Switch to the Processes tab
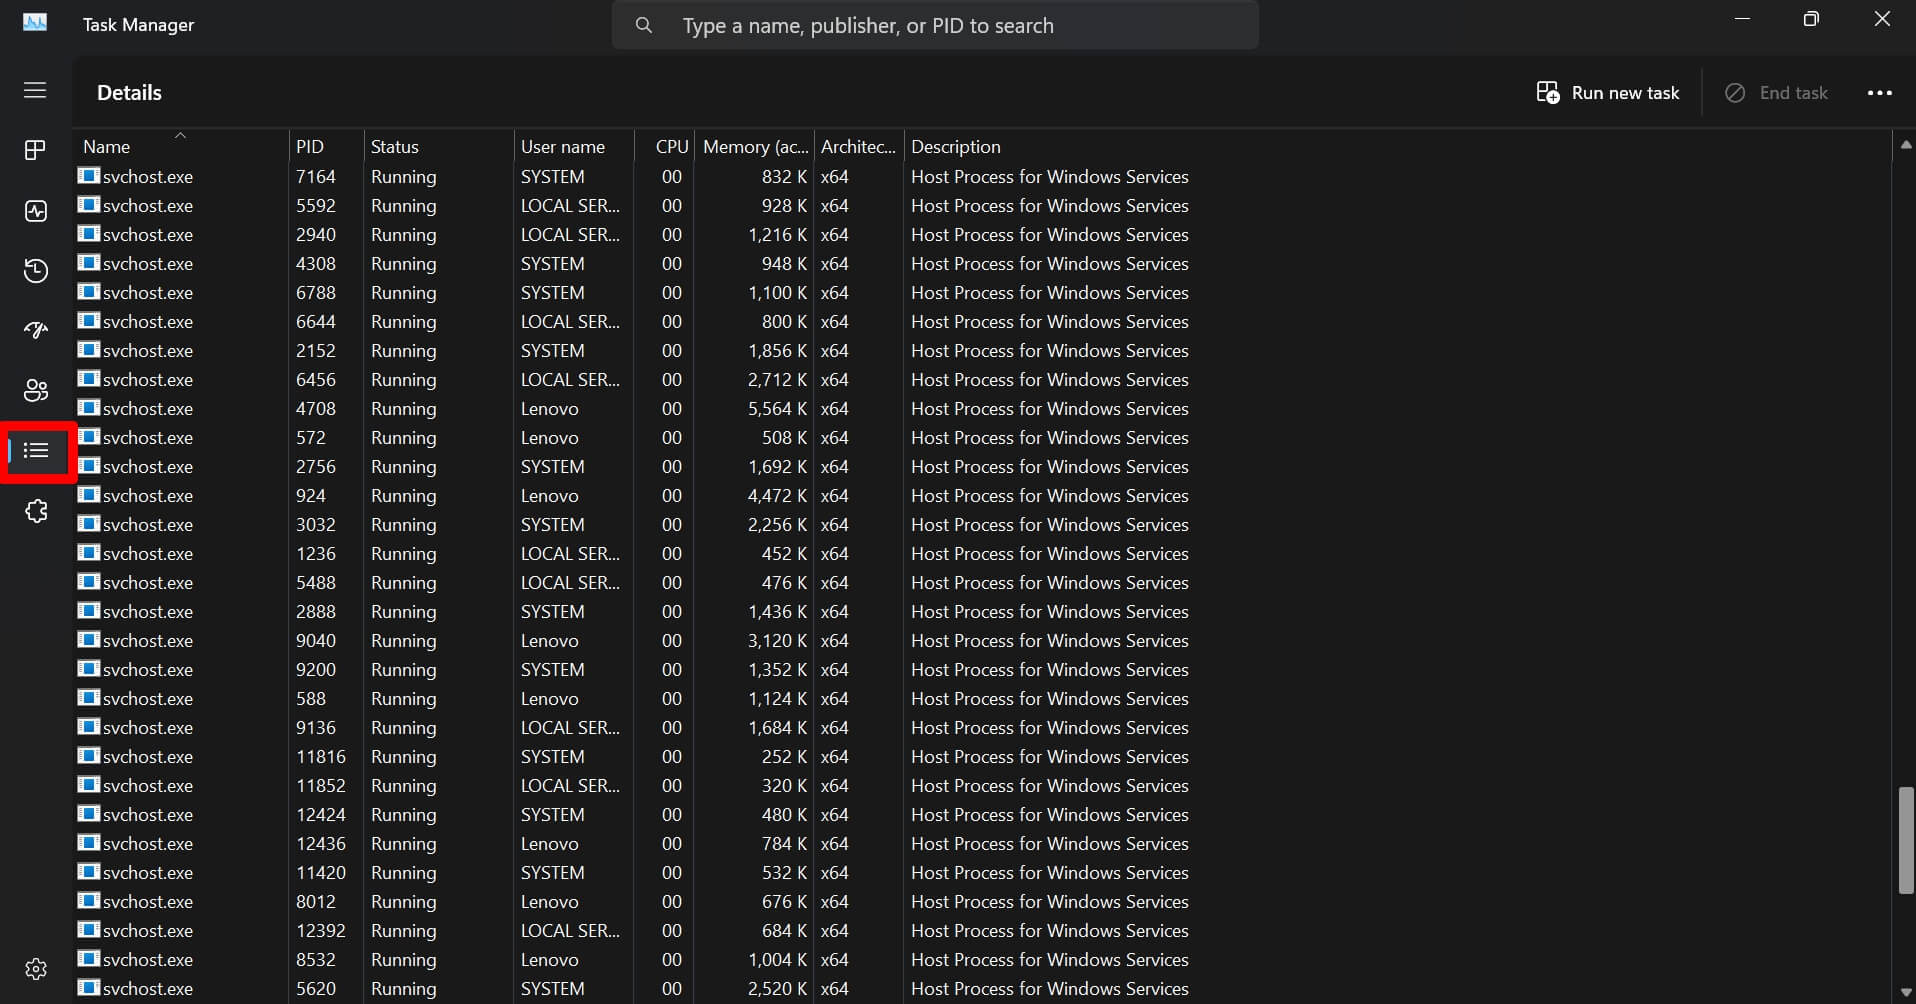This screenshot has height=1004, width=1916. click(x=36, y=150)
